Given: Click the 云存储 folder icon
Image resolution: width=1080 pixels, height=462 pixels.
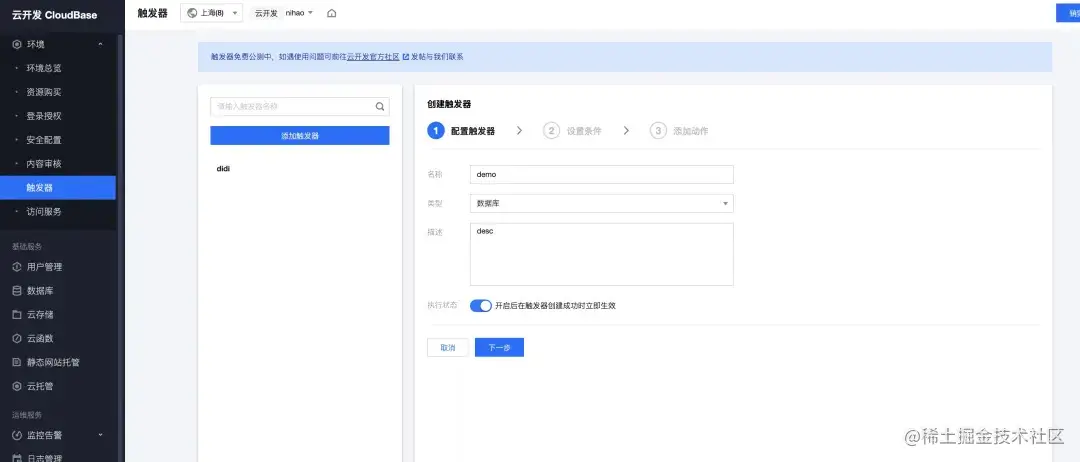Looking at the screenshot, I should (17, 315).
